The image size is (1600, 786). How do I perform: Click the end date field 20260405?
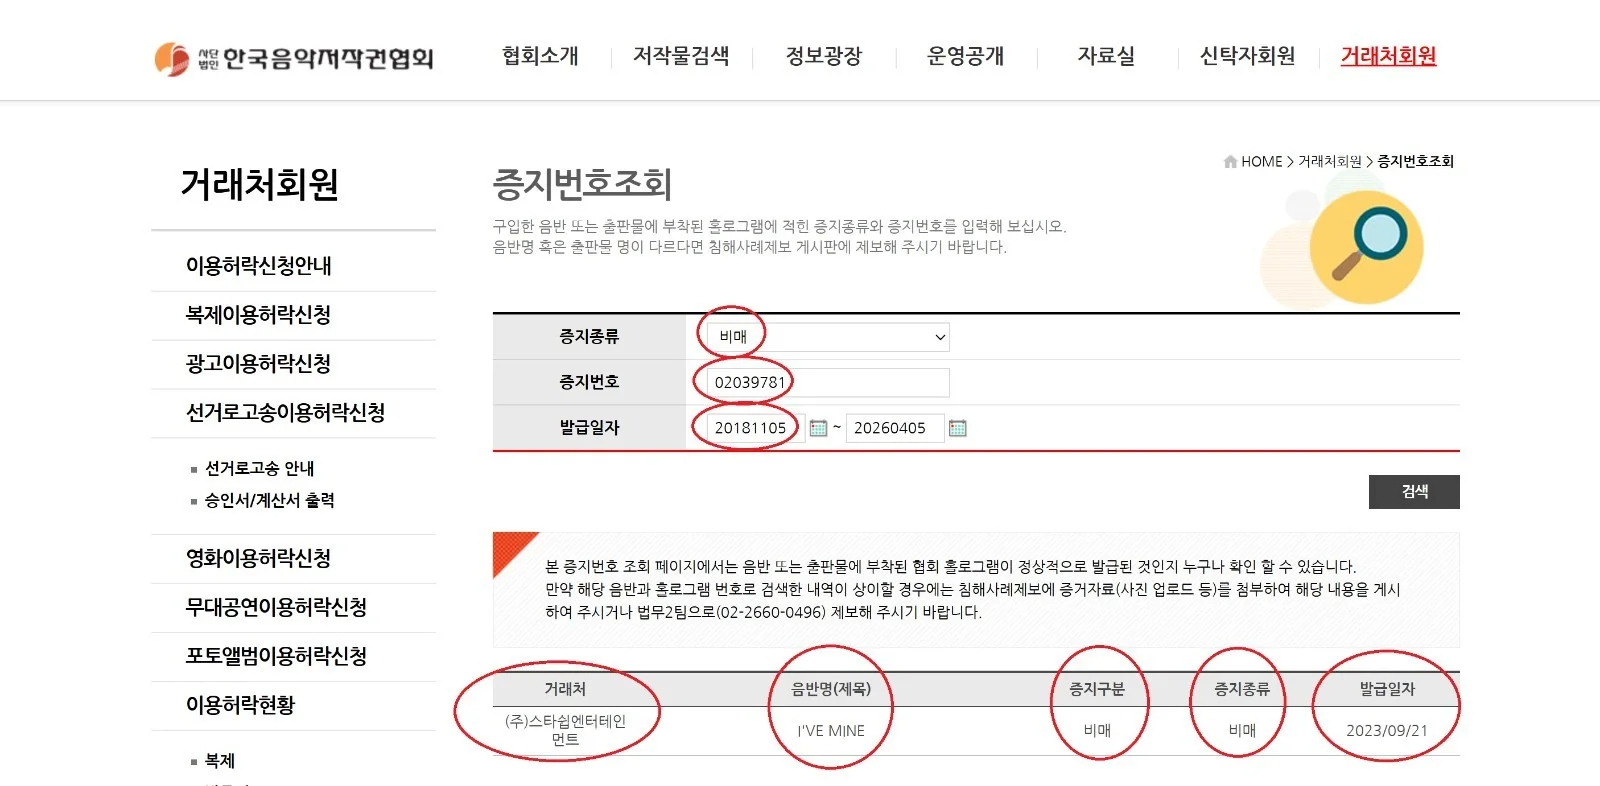(x=895, y=428)
